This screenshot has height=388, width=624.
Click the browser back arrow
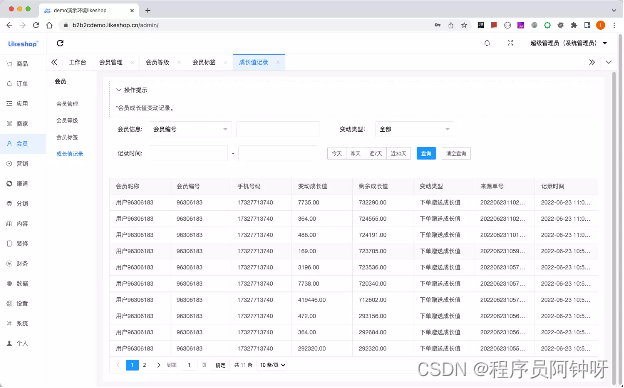[x=9, y=25]
